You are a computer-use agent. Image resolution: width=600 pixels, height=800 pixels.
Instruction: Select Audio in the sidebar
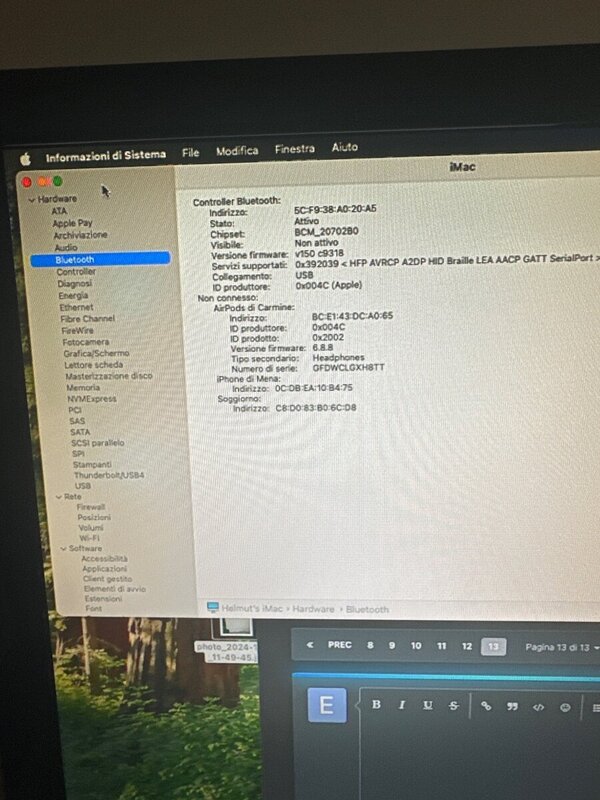(65, 247)
